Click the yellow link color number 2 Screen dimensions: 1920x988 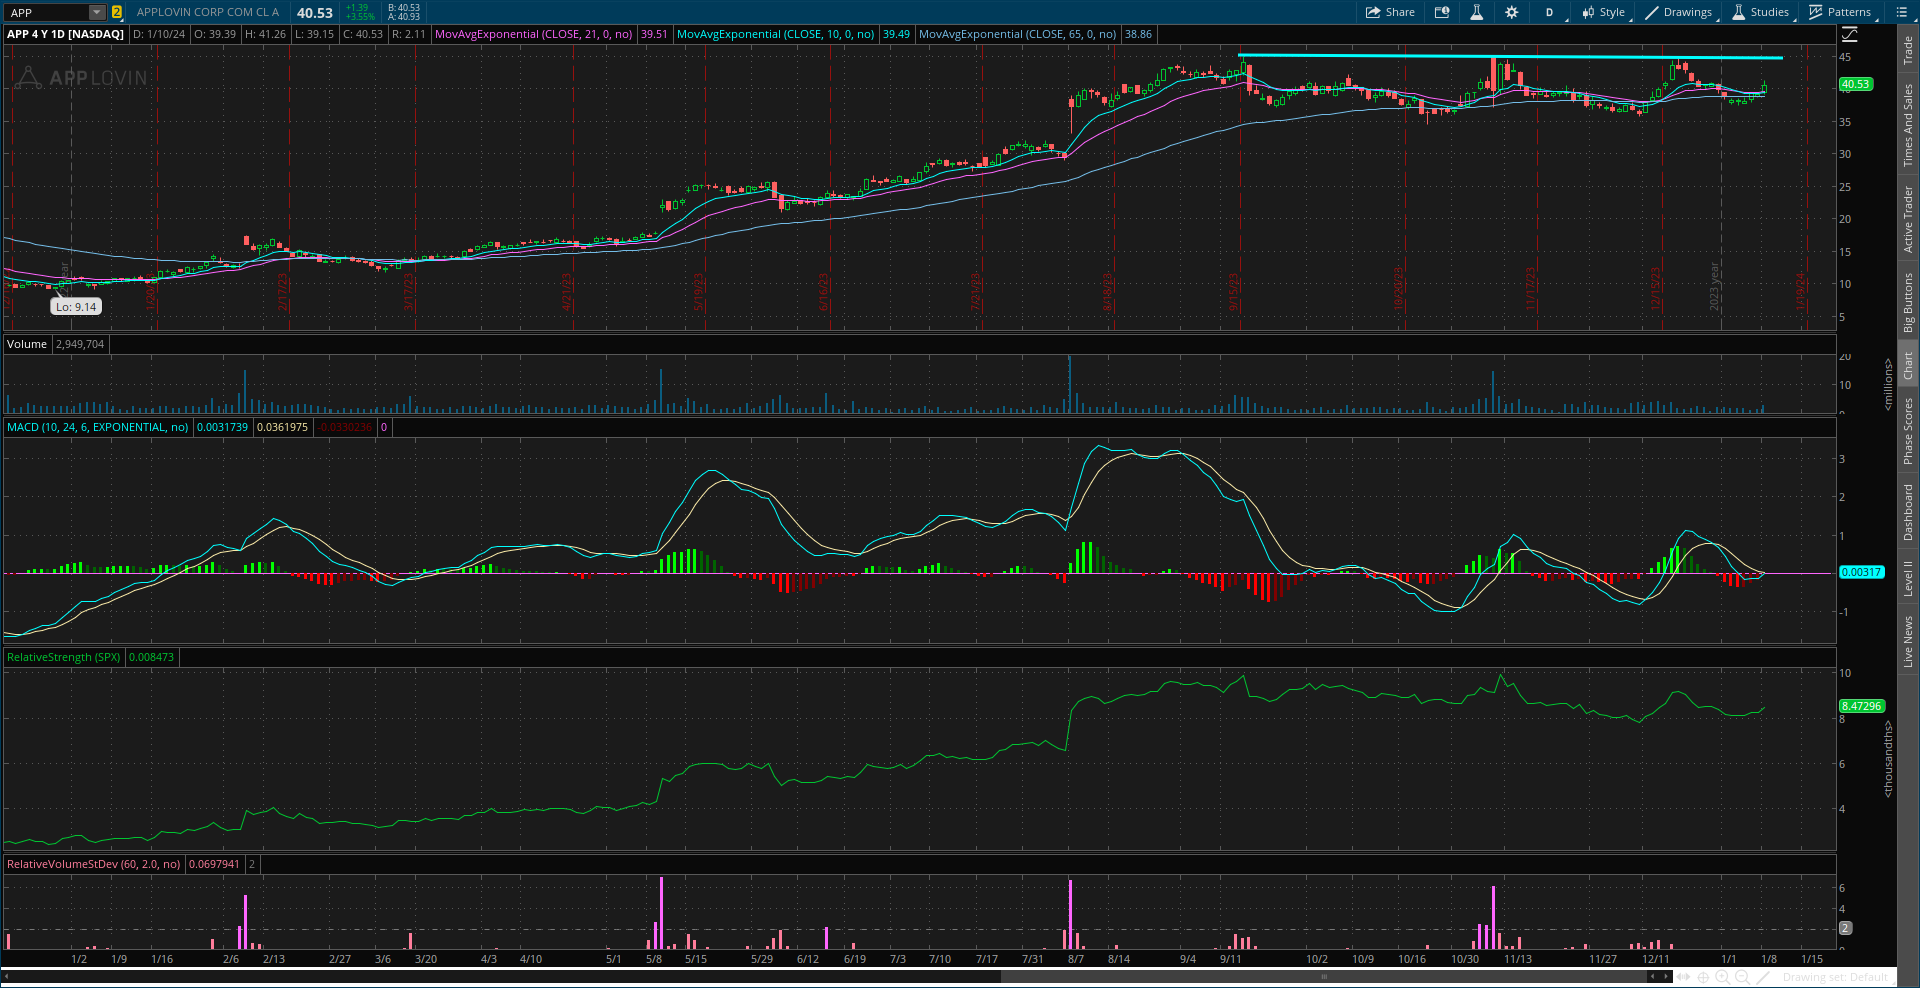click(117, 12)
